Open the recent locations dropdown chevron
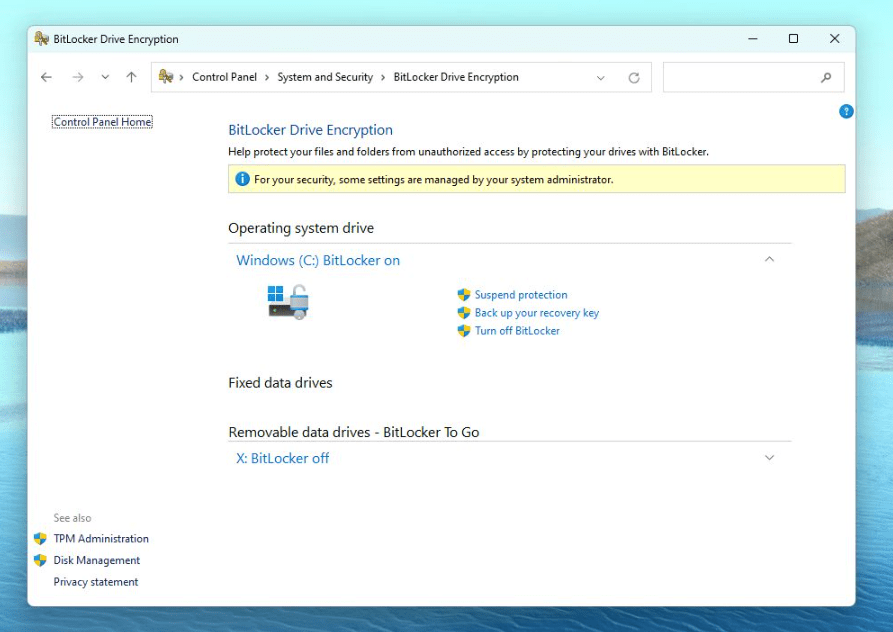Screen dimensions: 893x632 click(x=105, y=77)
